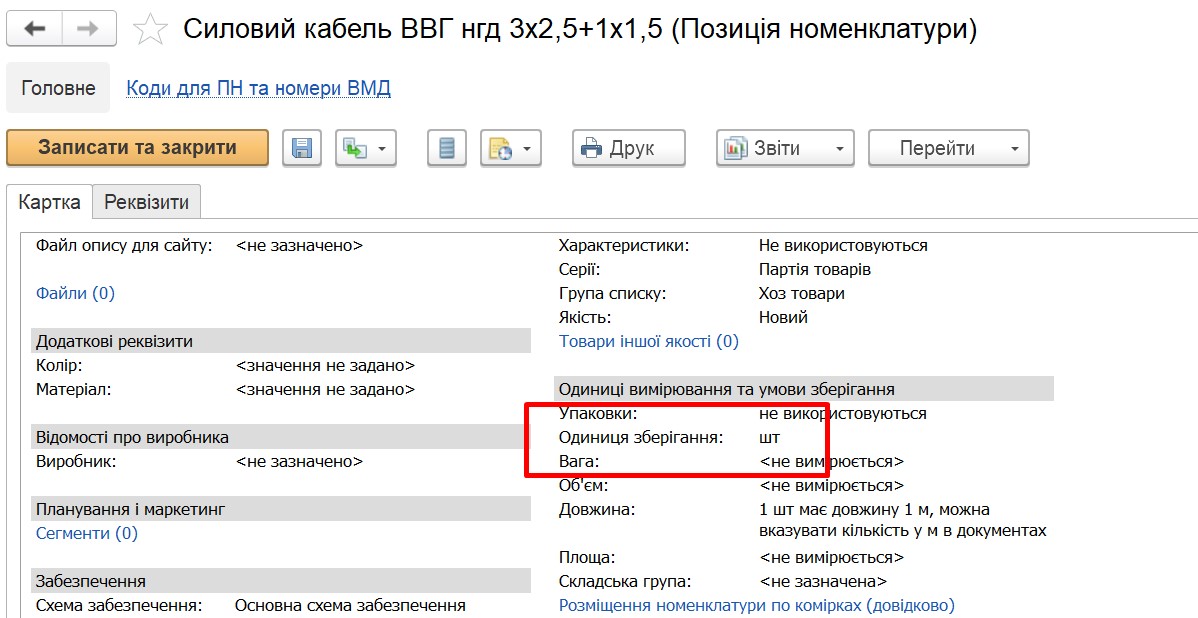Screen dimensions: 1198x618
Task: Go back with the left arrow button
Action: 34,29
